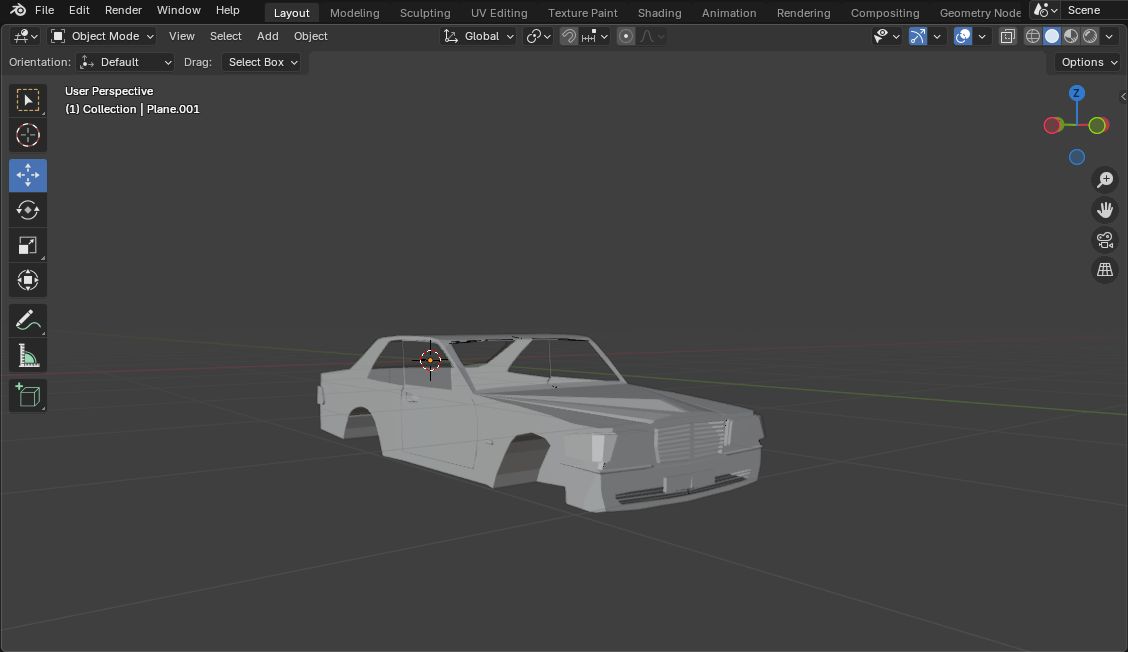Open the Help menu
The image size is (1128, 652).
[x=227, y=10]
